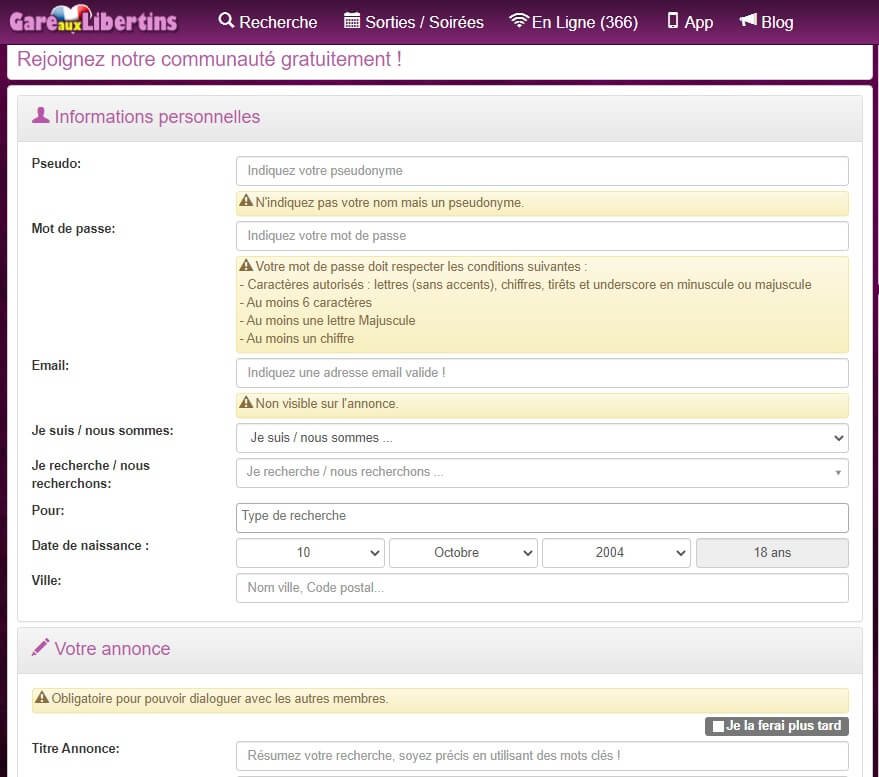Click the Pseudo input field
The image size is (879, 777).
541,170
